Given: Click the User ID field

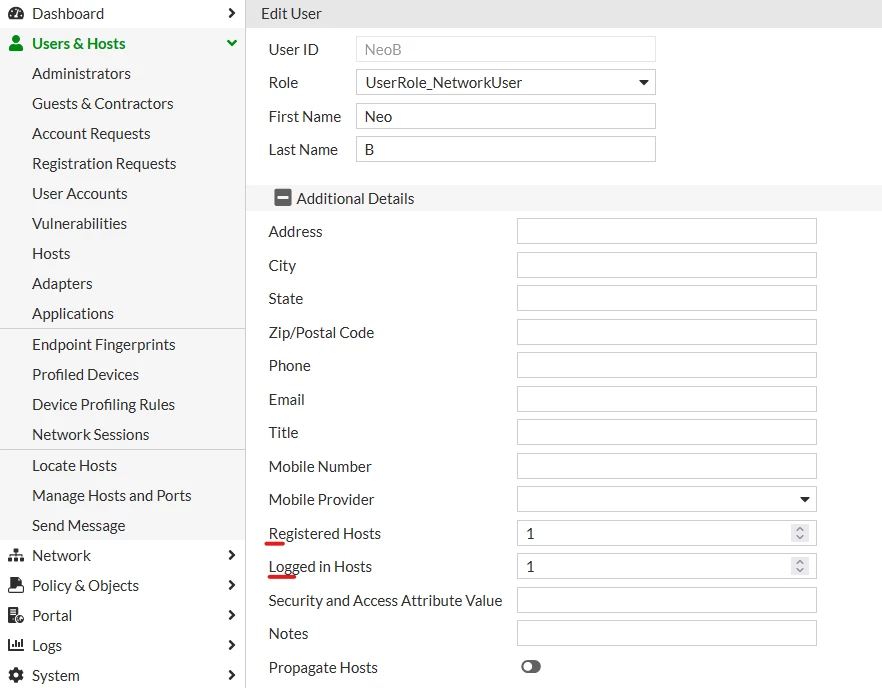Looking at the screenshot, I should 506,50.
